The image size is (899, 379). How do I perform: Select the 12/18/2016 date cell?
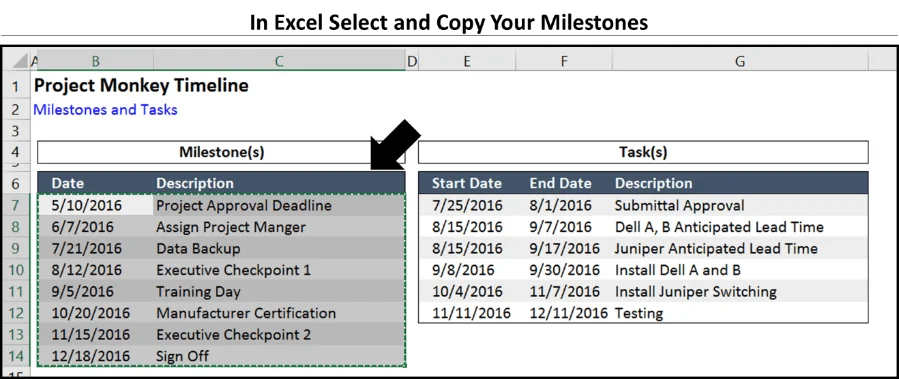[x=96, y=356]
